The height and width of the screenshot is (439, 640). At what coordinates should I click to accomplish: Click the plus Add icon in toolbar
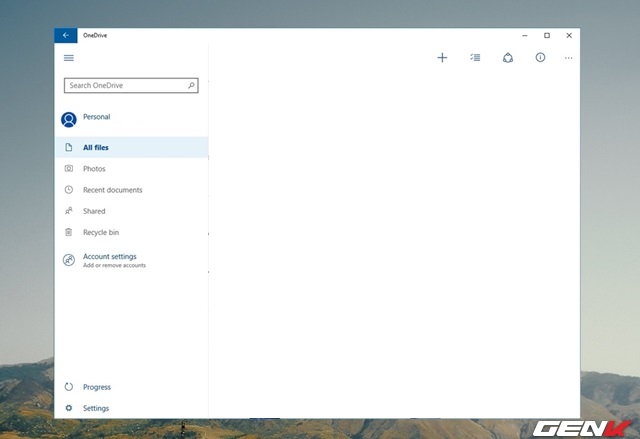coord(442,58)
